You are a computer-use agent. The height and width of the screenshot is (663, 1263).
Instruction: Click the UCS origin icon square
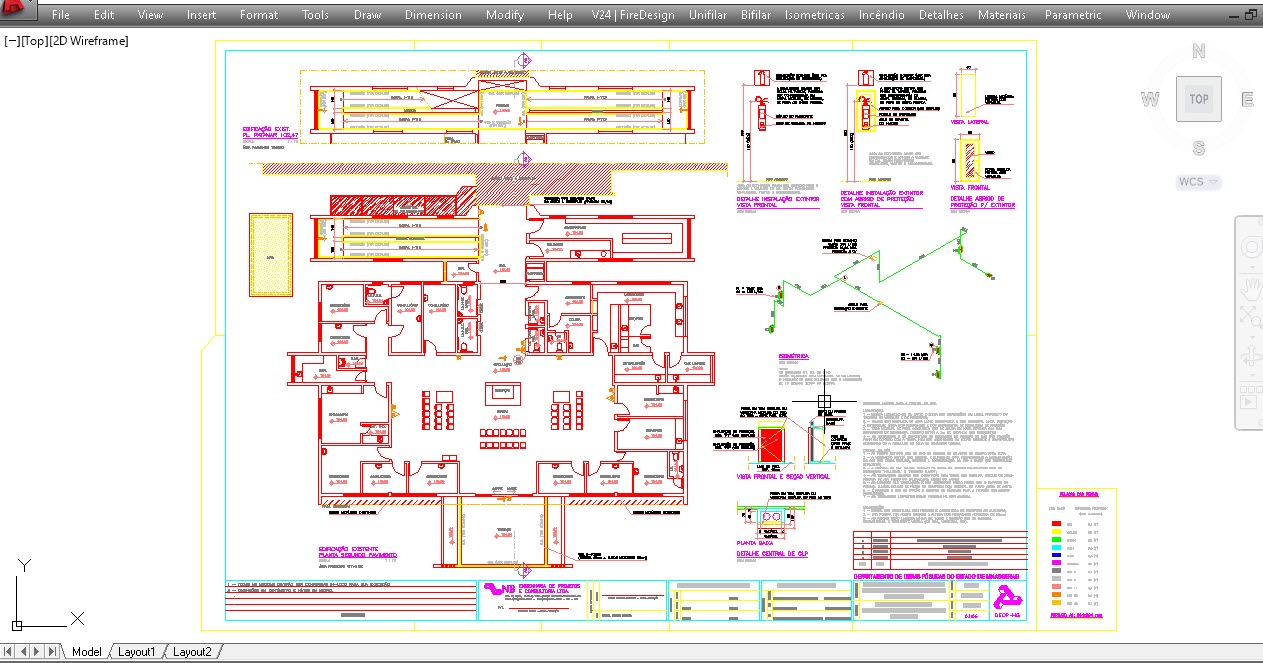pos(17,624)
